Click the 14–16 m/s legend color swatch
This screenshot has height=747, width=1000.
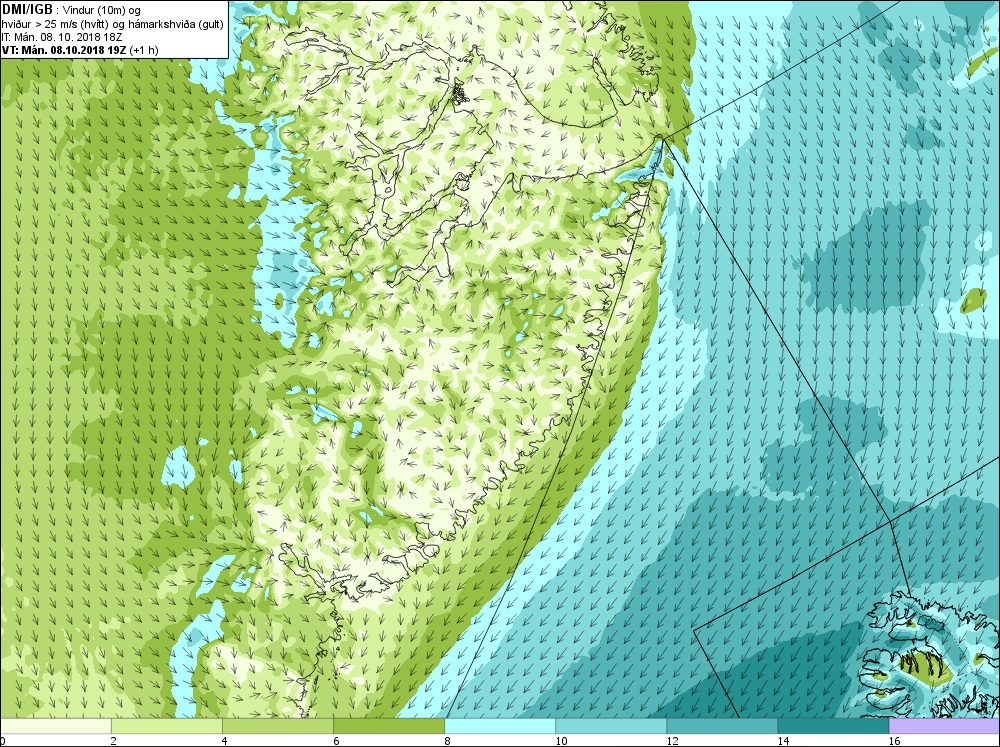tap(833, 726)
